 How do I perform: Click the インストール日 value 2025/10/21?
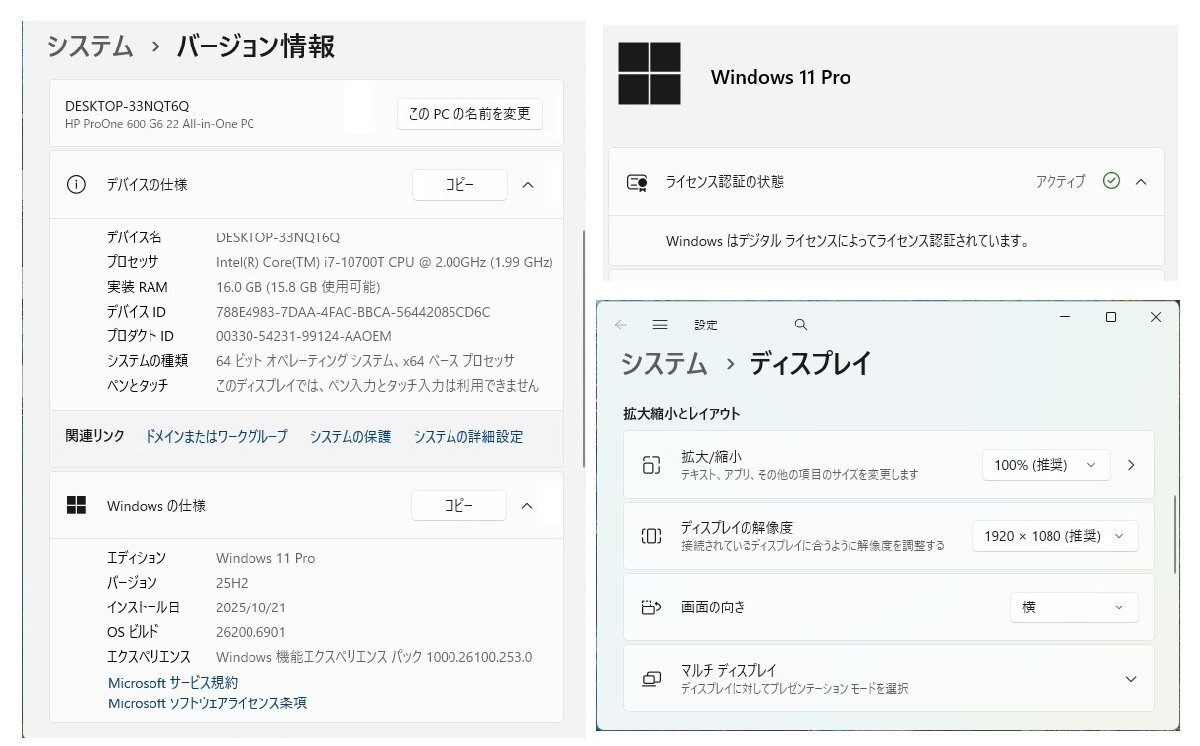tap(251, 607)
